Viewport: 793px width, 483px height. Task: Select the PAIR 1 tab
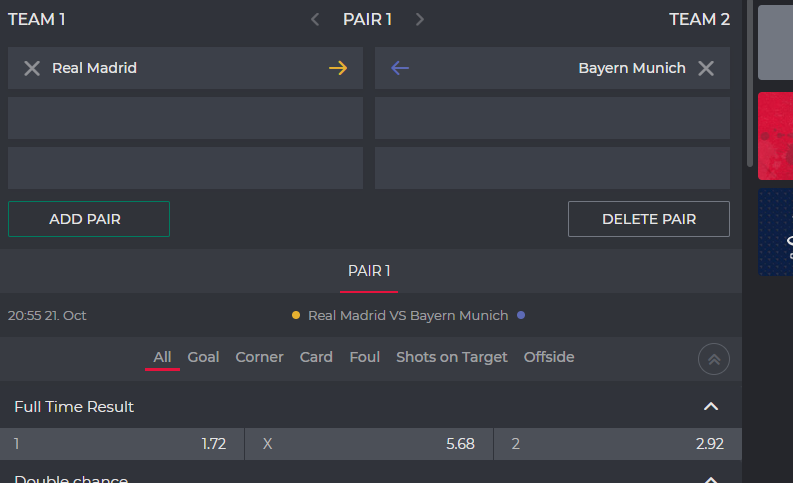(x=369, y=271)
